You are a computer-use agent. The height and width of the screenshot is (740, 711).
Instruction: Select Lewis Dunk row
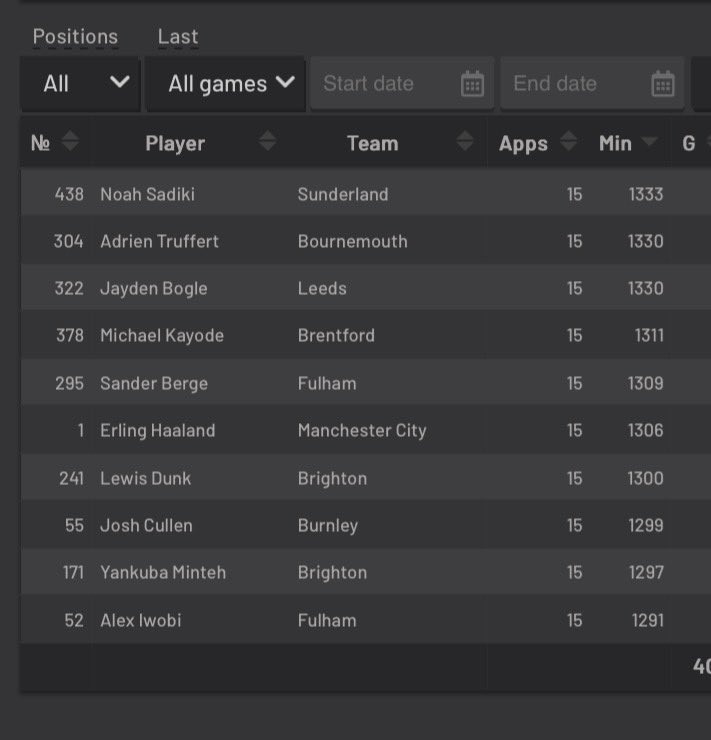pyautogui.click(x=366, y=478)
